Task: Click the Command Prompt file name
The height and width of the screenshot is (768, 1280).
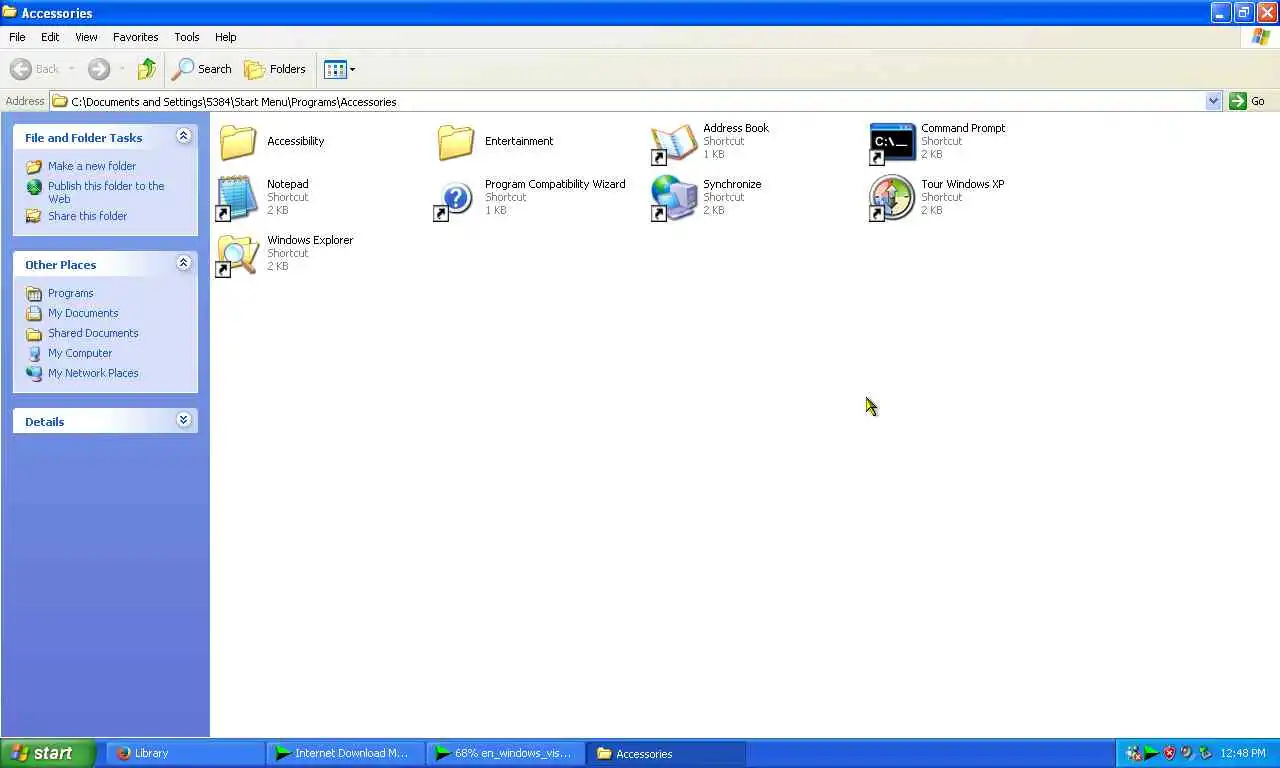Action: coord(963,128)
